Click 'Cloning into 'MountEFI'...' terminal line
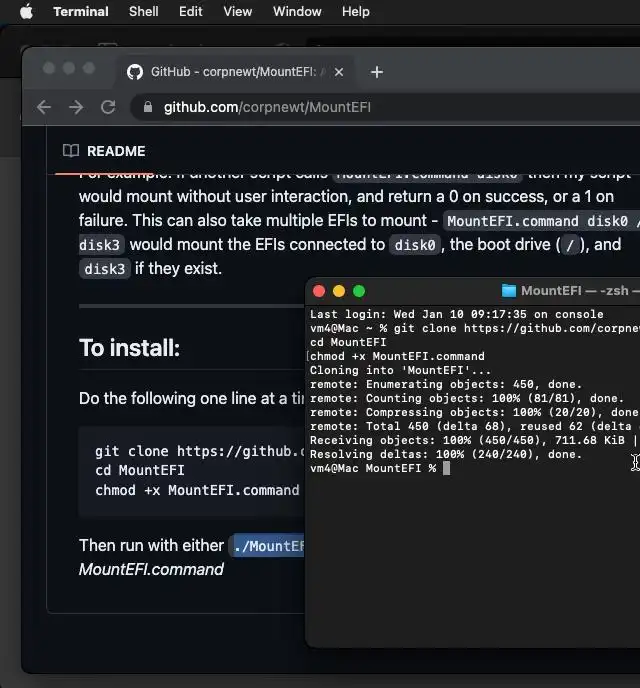Image resolution: width=640 pixels, height=688 pixels. (x=400, y=370)
